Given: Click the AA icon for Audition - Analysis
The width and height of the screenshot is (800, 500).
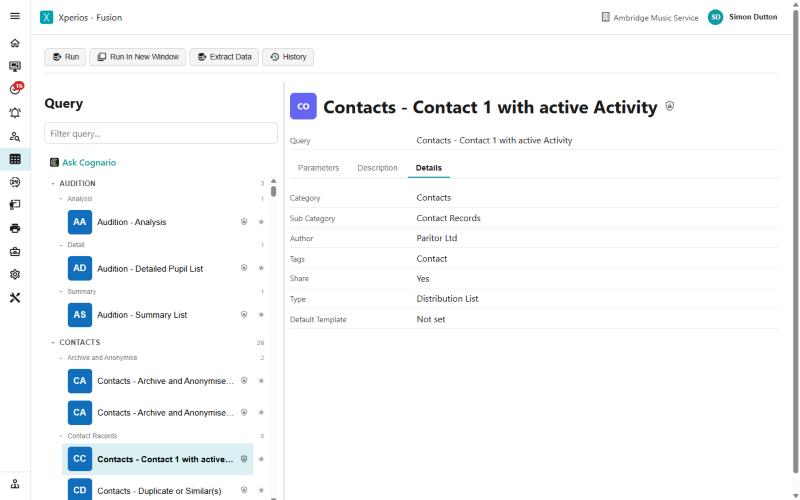Looking at the screenshot, I should 80,222.
